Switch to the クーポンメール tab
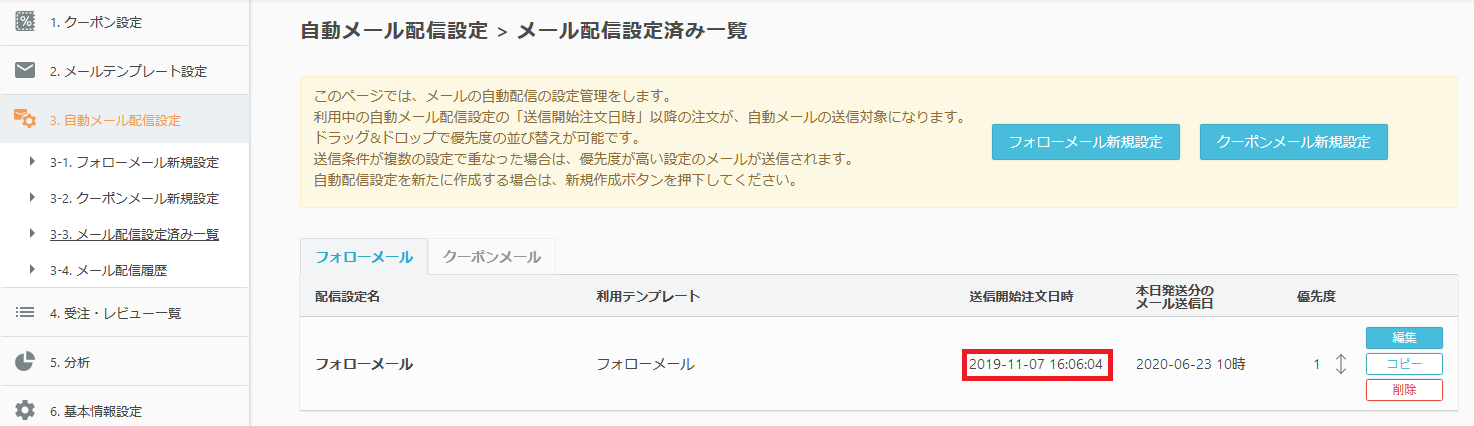This screenshot has height=426, width=1474. tap(492, 257)
